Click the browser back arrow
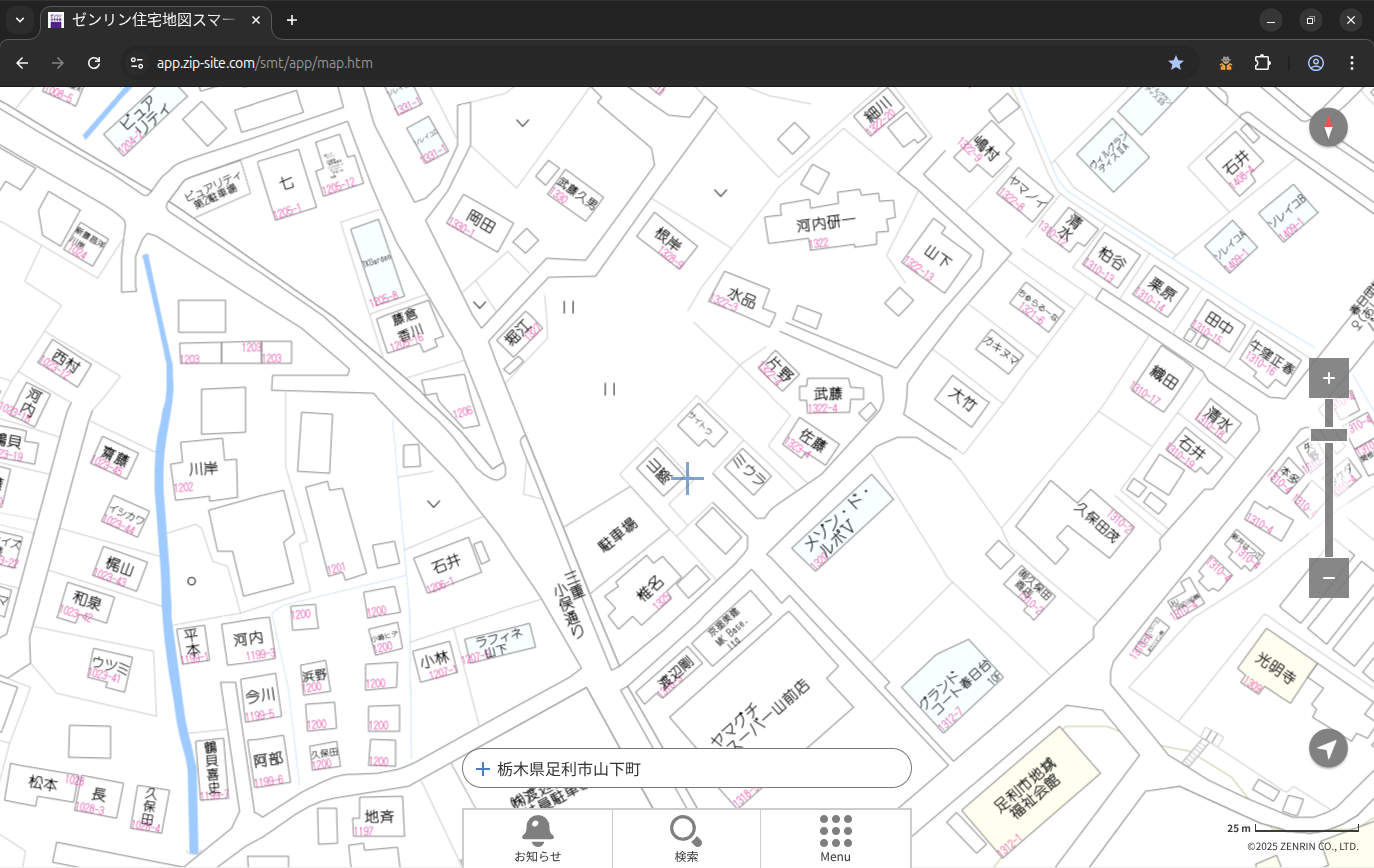 click(22, 63)
